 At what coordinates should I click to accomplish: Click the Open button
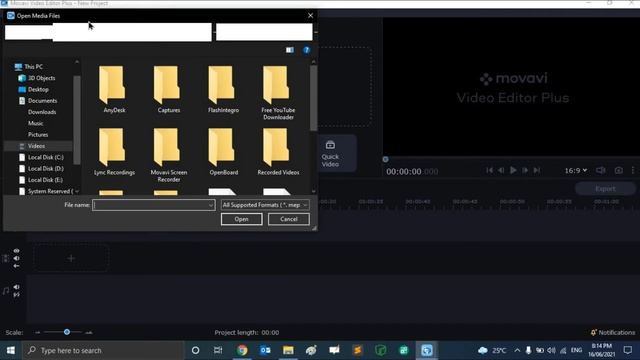pos(242,219)
